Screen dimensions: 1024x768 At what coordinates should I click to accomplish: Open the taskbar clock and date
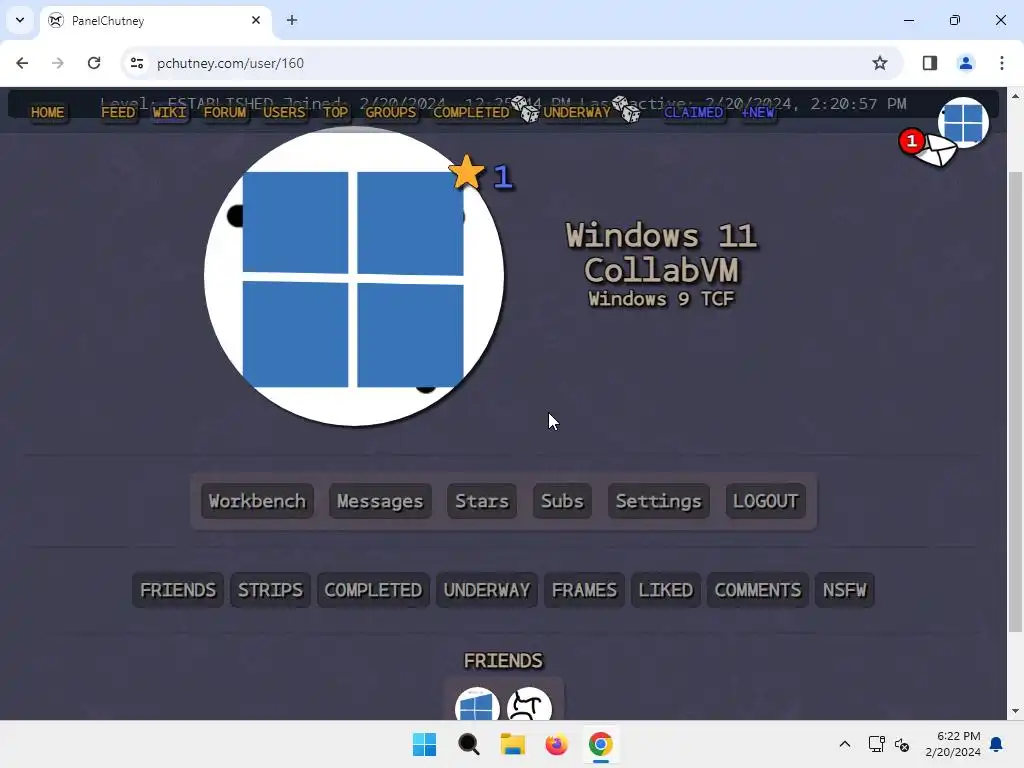(x=953, y=744)
